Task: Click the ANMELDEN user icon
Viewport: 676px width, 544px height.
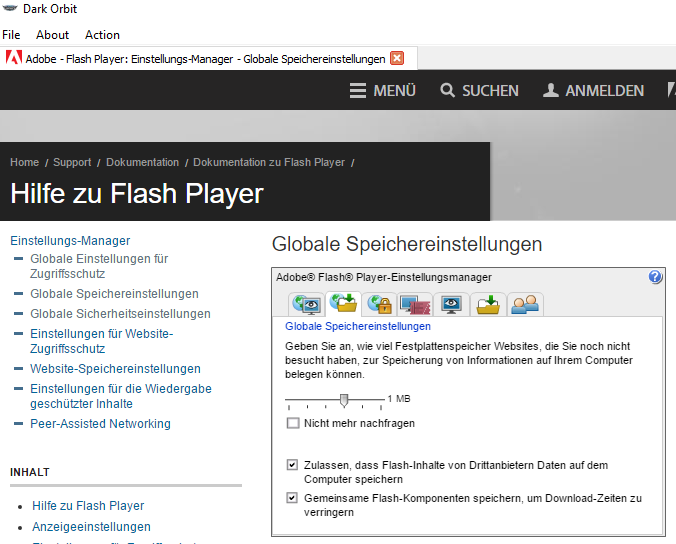Action: click(x=551, y=90)
